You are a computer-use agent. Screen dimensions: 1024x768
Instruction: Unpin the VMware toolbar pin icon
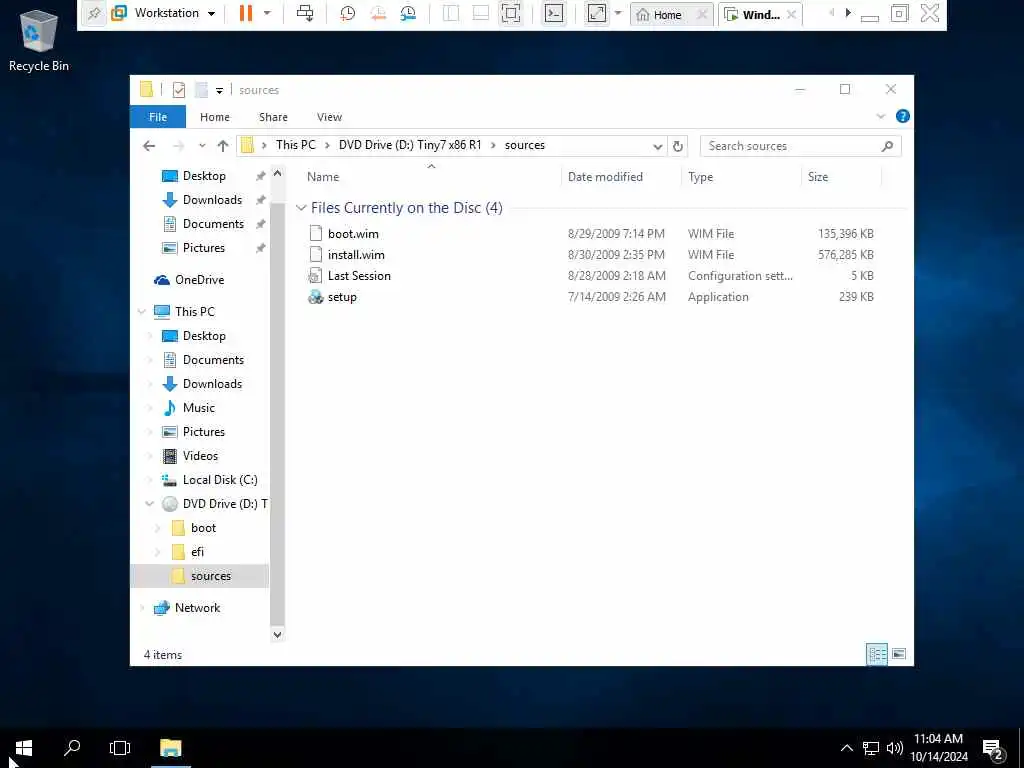[x=94, y=13]
